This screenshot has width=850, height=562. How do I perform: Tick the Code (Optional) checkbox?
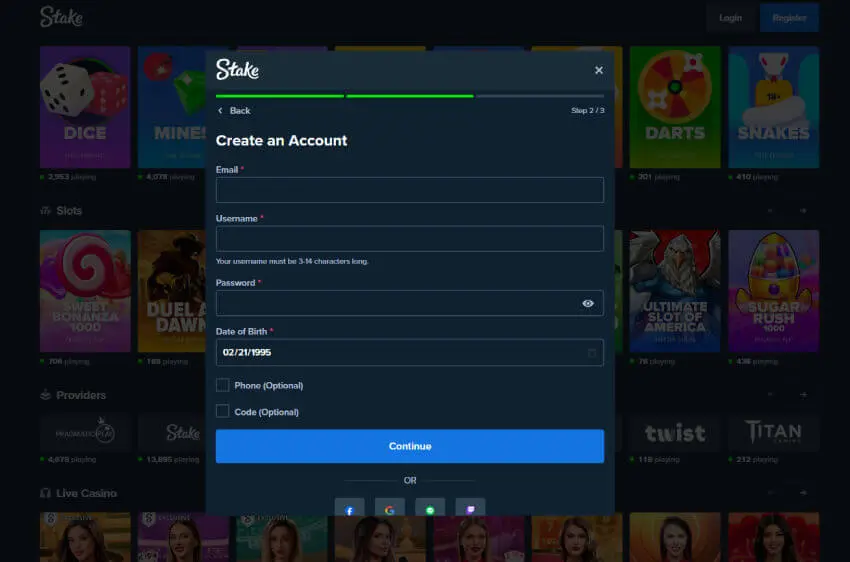(222, 411)
